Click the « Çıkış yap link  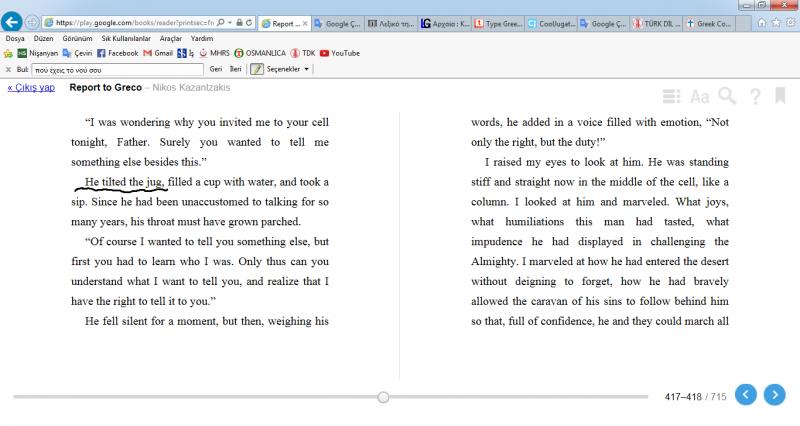(x=31, y=87)
